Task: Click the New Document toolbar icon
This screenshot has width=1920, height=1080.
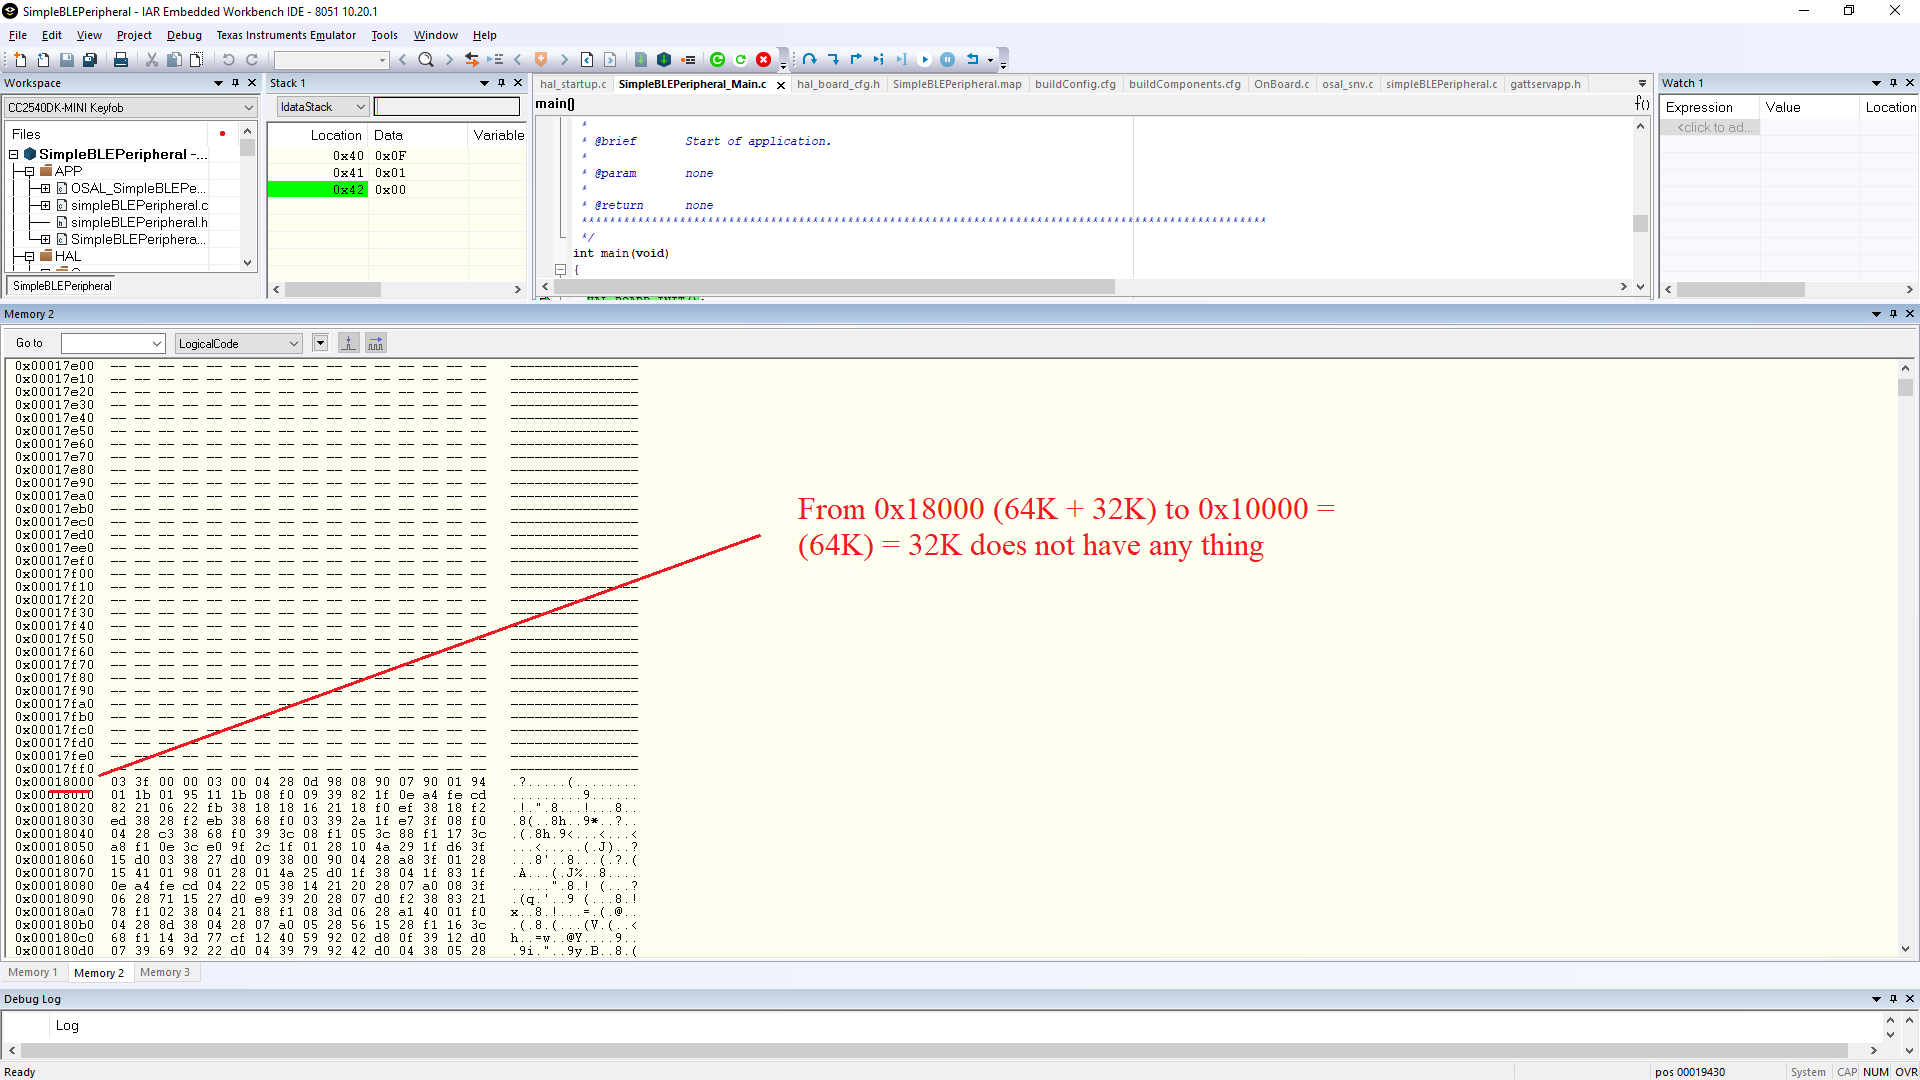Action: [19, 60]
